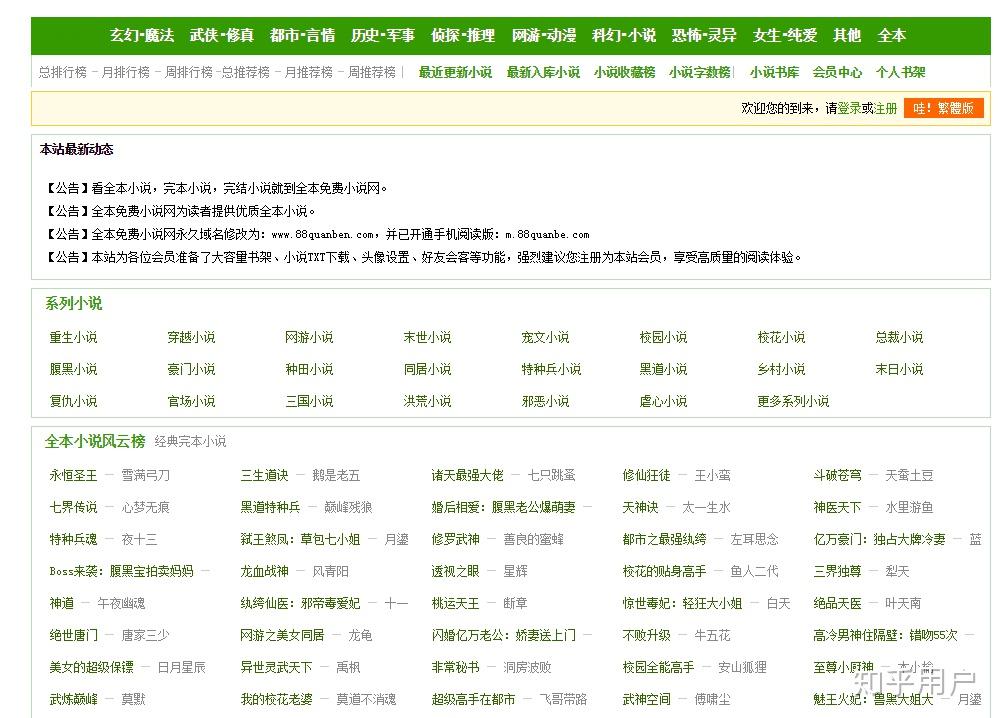Screen dimensions: 1005x718
Task: Open novel 斗破苍穹
Action: [x=837, y=475]
